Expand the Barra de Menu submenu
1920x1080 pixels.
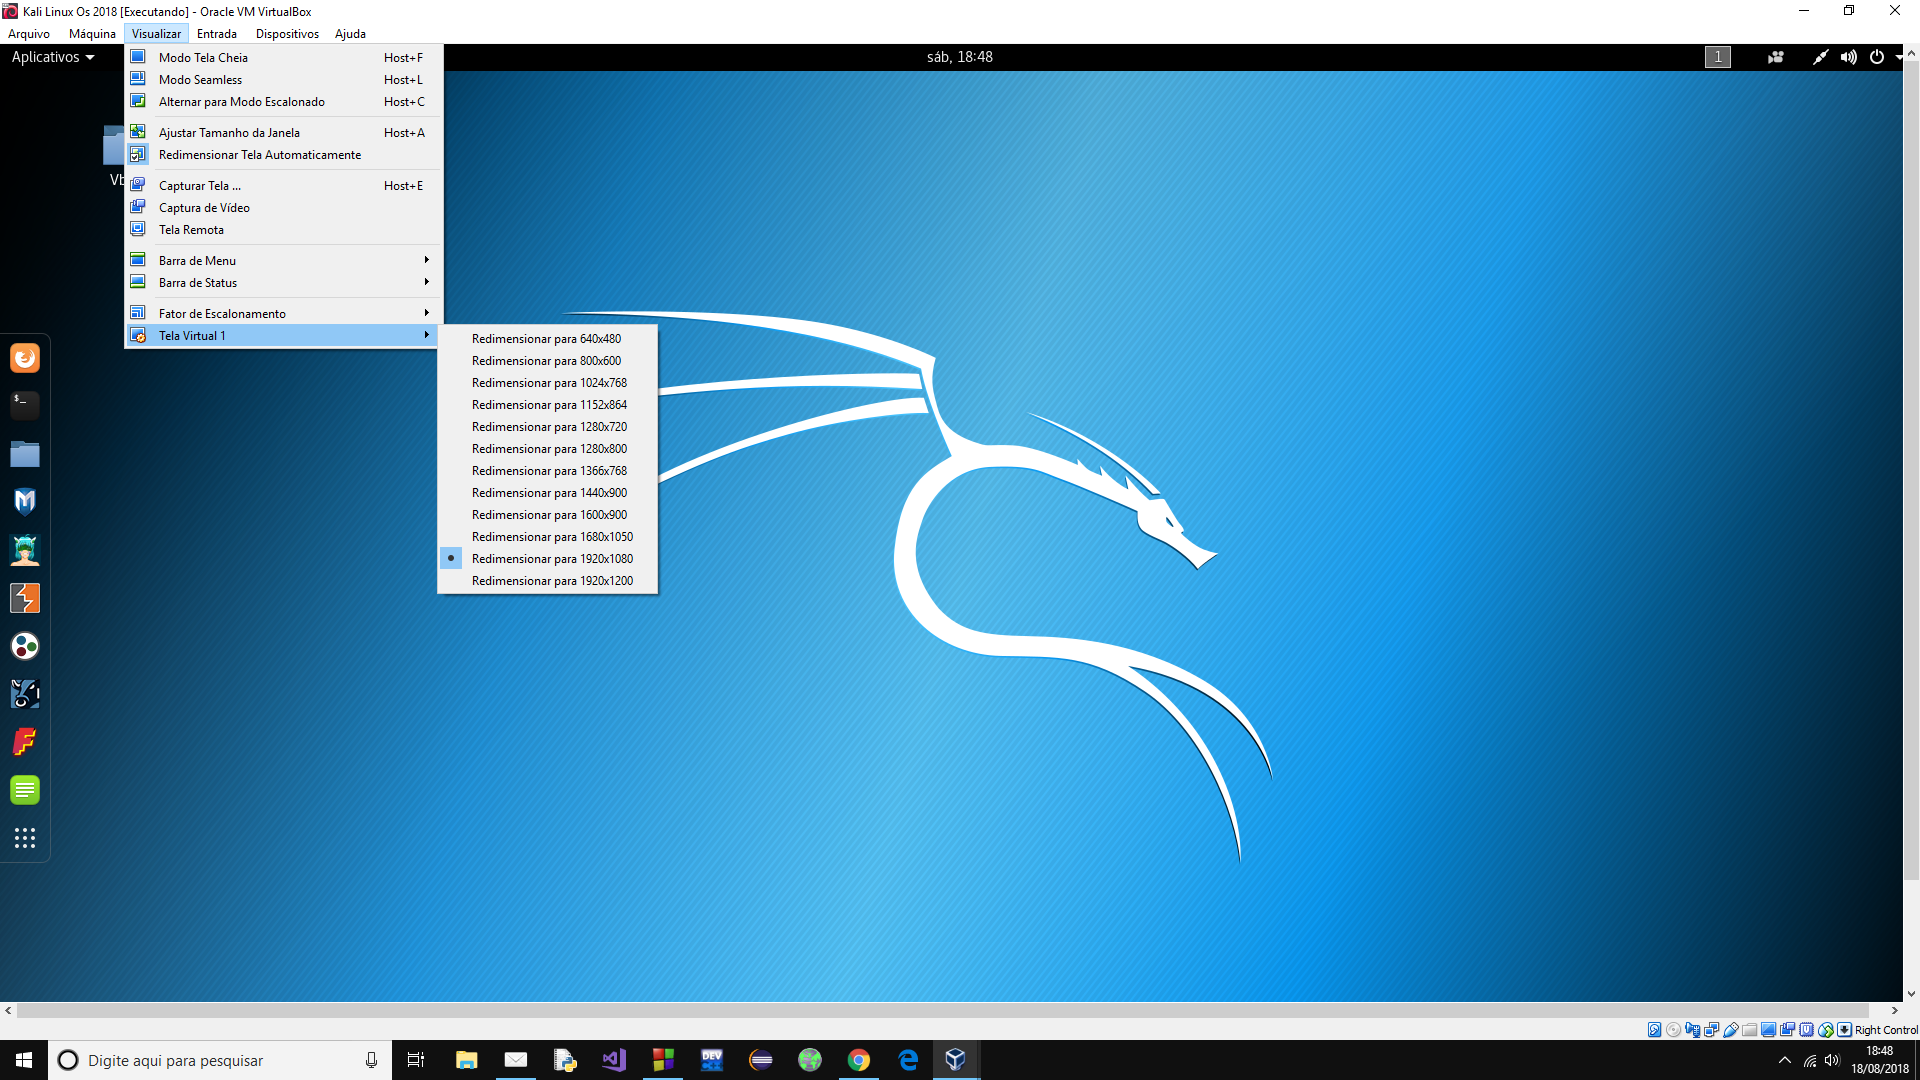283,261
